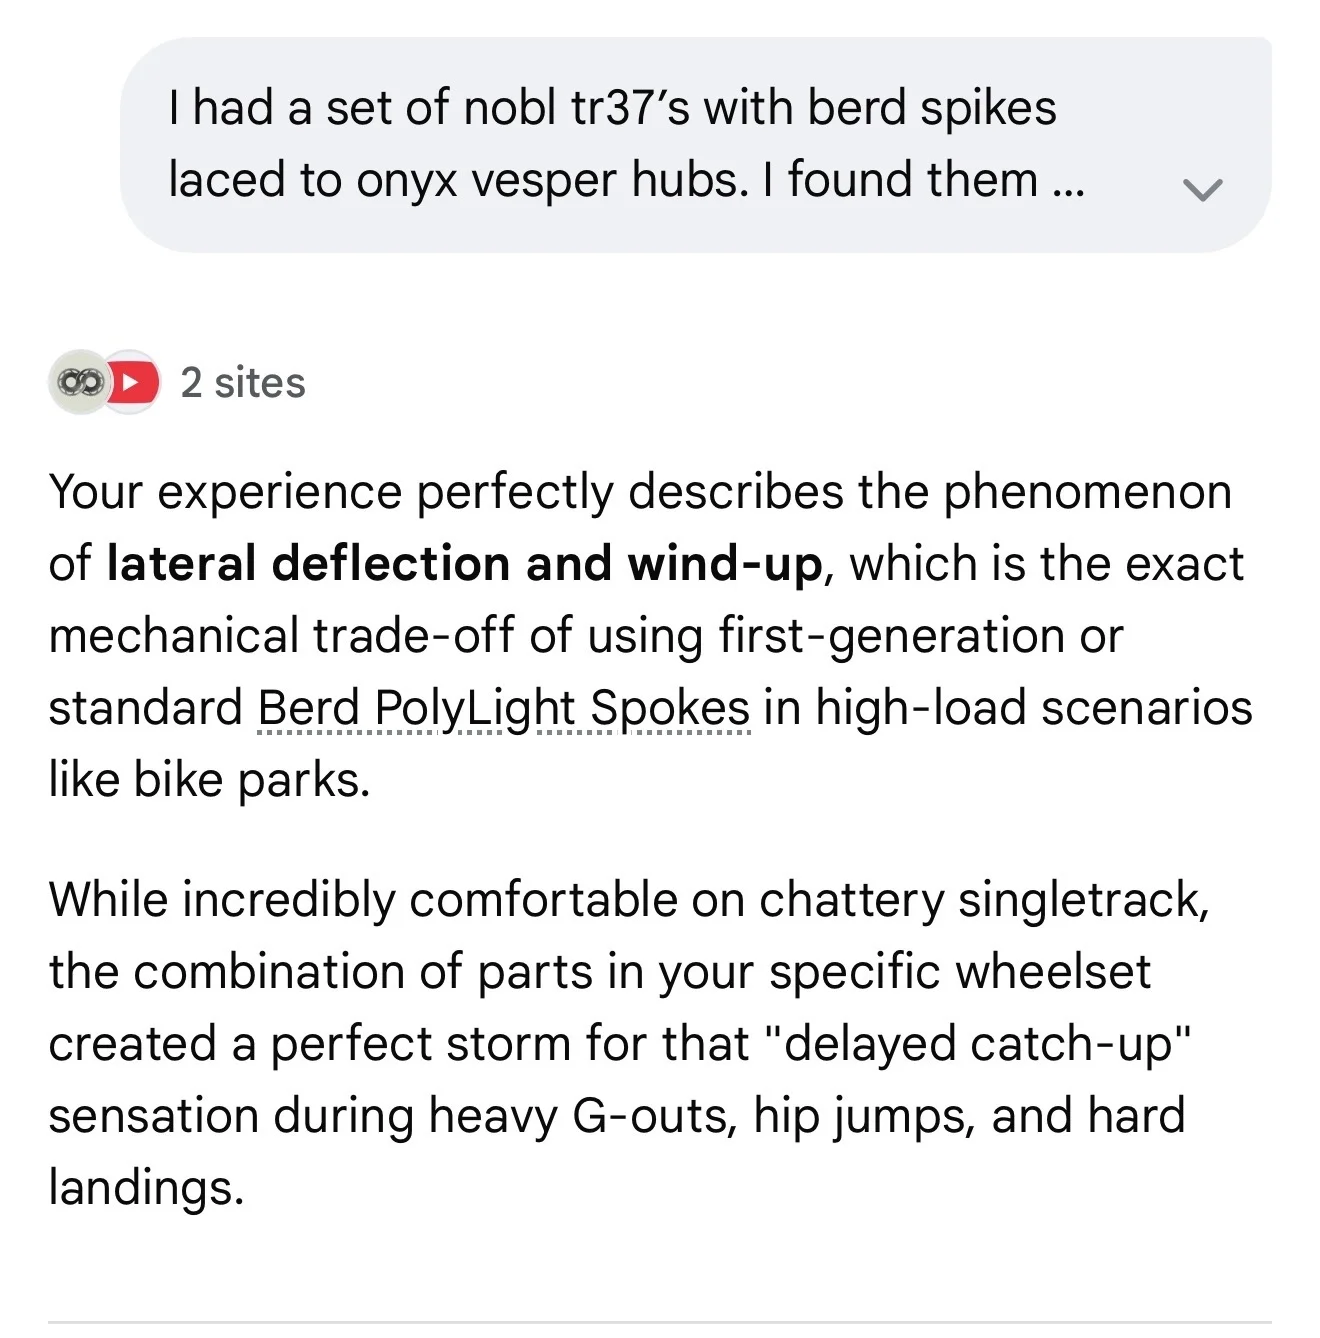Click the paragraph starting "While incredibly comfortable"
1320x1338 pixels.
(x=630, y=1044)
